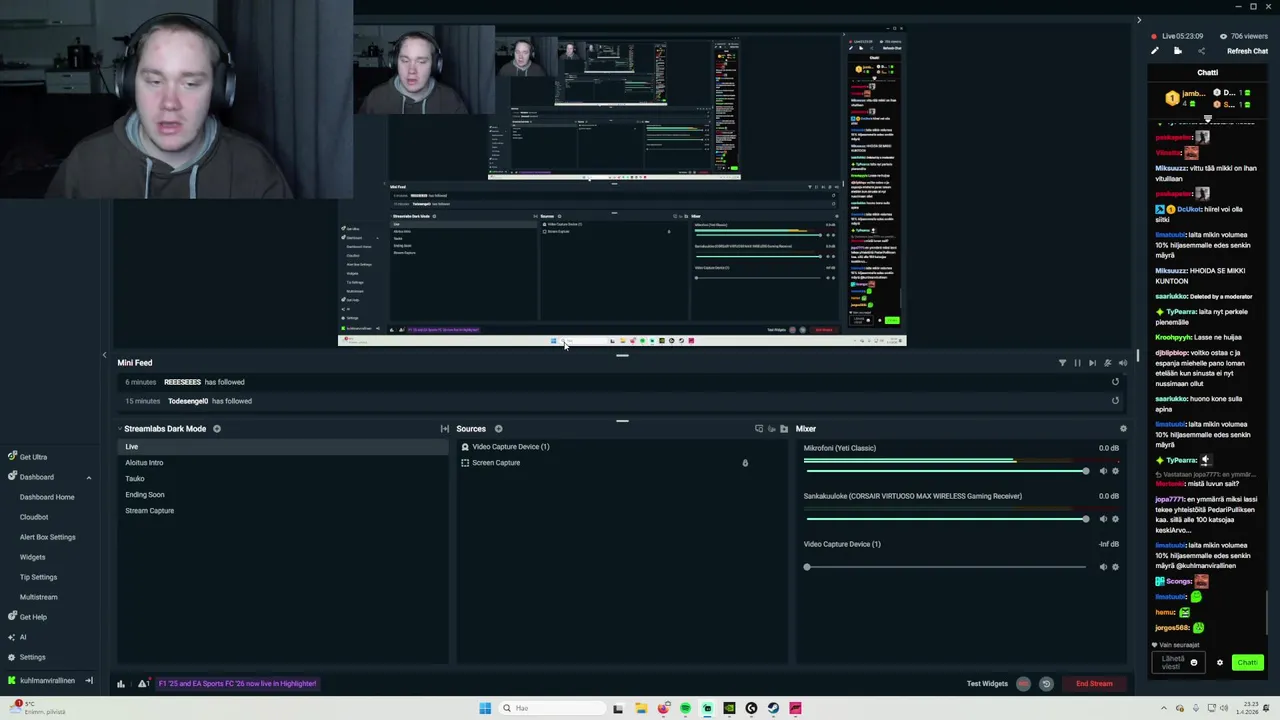Open Tip Settings in sidebar
The image size is (1280, 720).
click(x=38, y=577)
